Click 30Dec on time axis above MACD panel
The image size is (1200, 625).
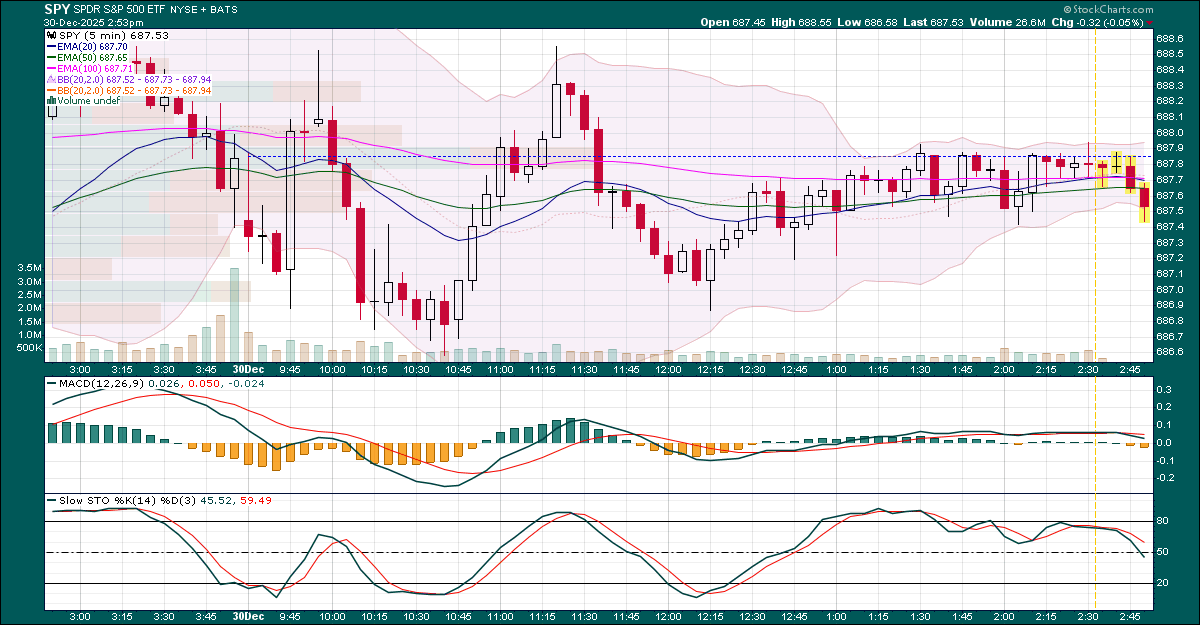[x=248, y=369]
